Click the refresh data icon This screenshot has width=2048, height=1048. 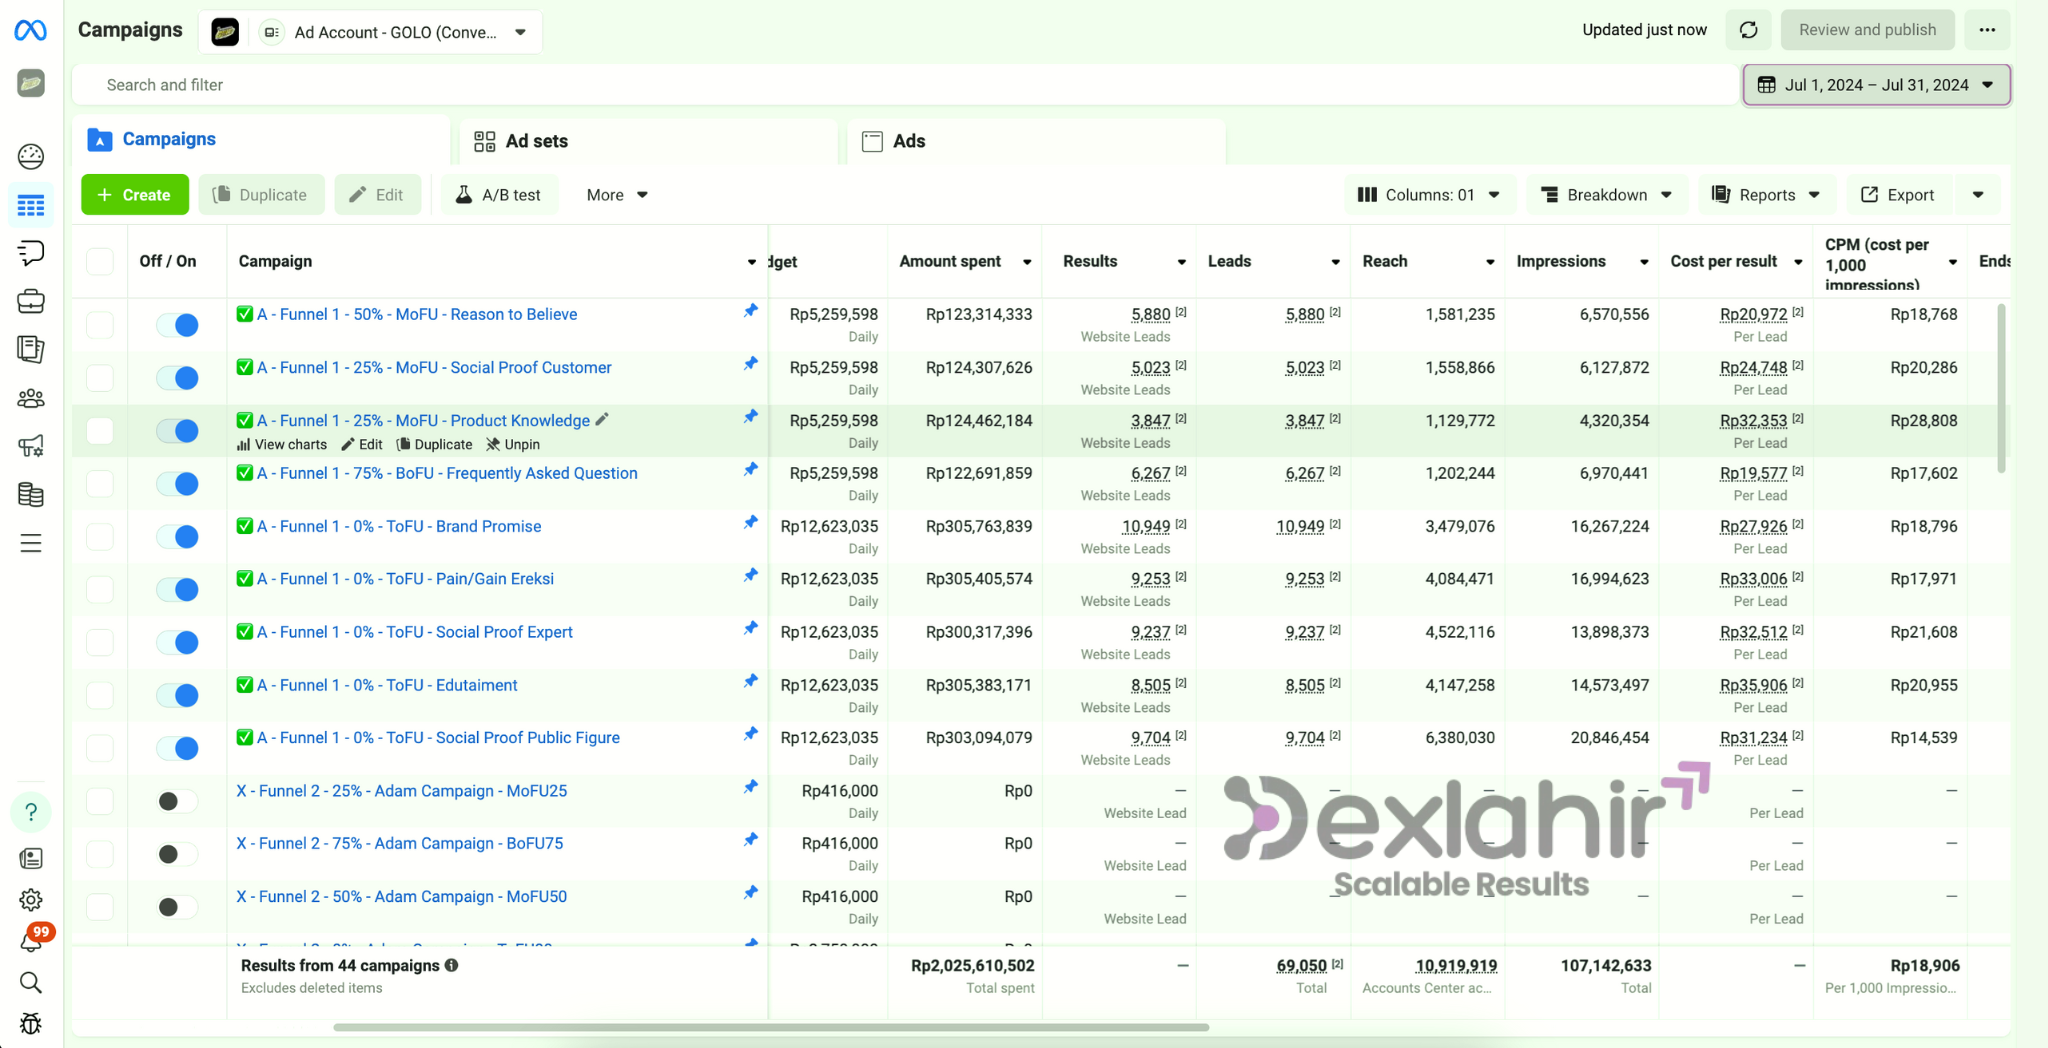tap(1748, 30)
